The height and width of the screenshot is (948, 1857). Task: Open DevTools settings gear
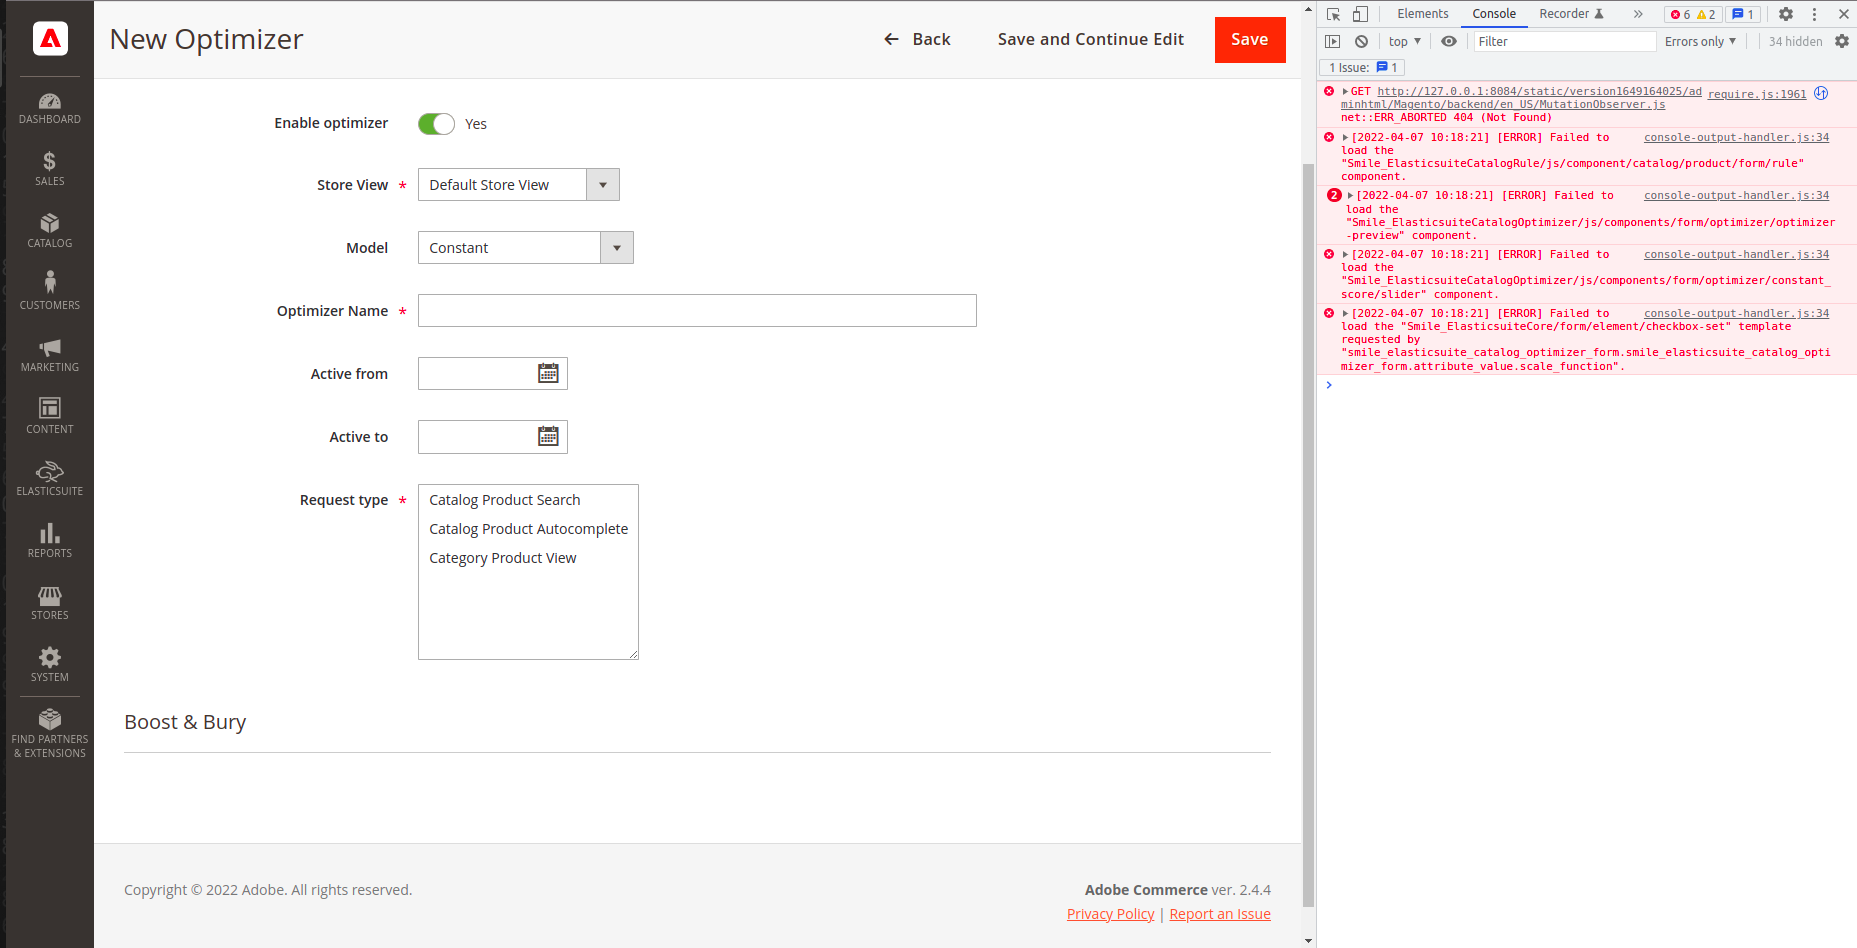1786,14
